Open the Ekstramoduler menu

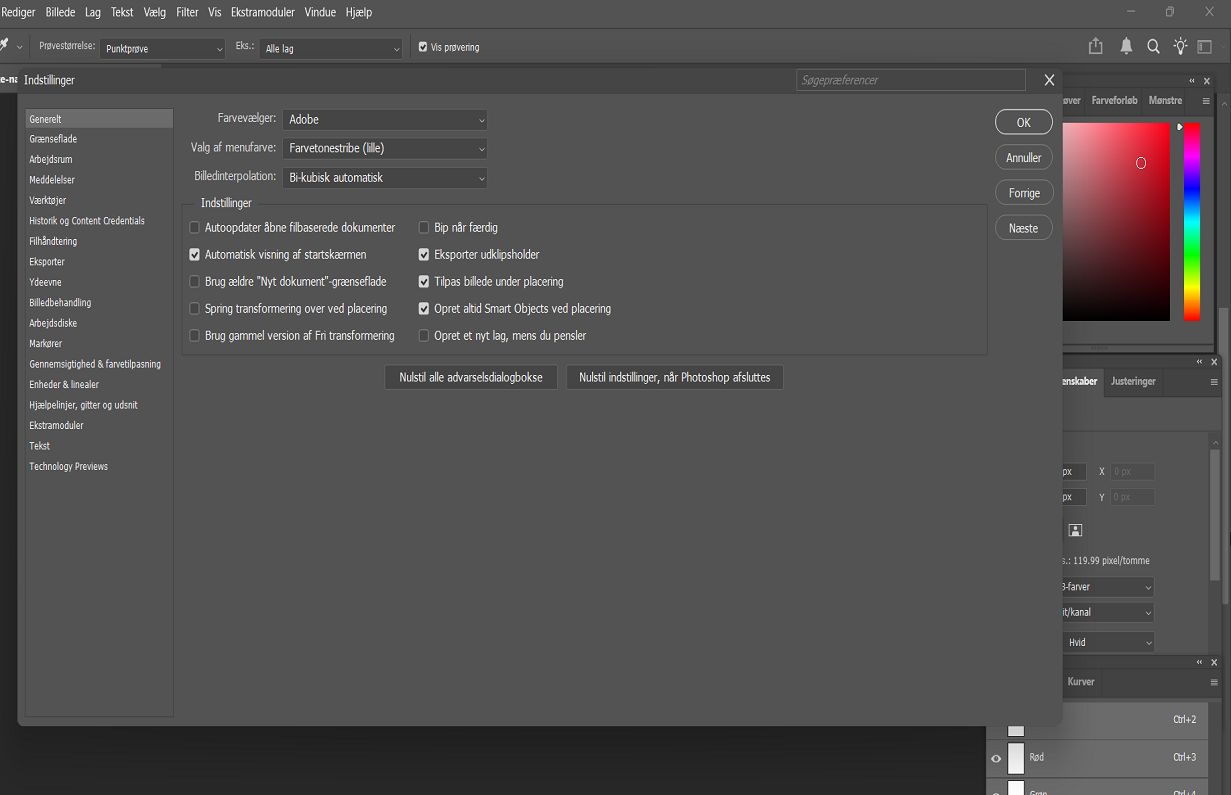(x=263, y=12)
